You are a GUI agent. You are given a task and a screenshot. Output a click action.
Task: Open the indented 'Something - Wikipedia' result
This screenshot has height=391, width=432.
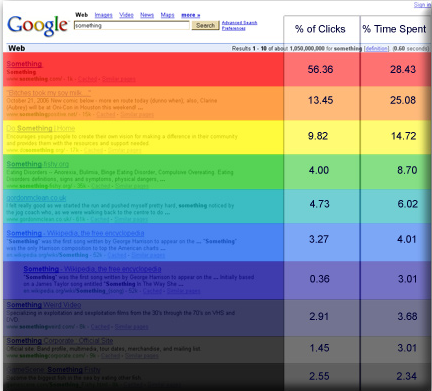click(92, 269)
